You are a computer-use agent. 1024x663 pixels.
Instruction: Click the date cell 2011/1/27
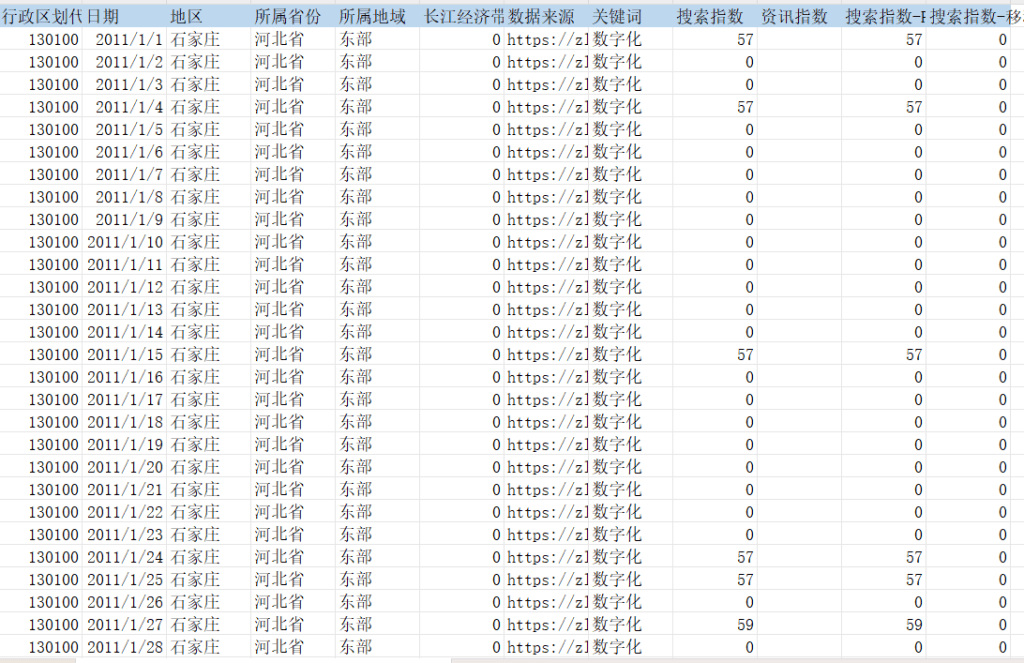(x=125, y=625)
